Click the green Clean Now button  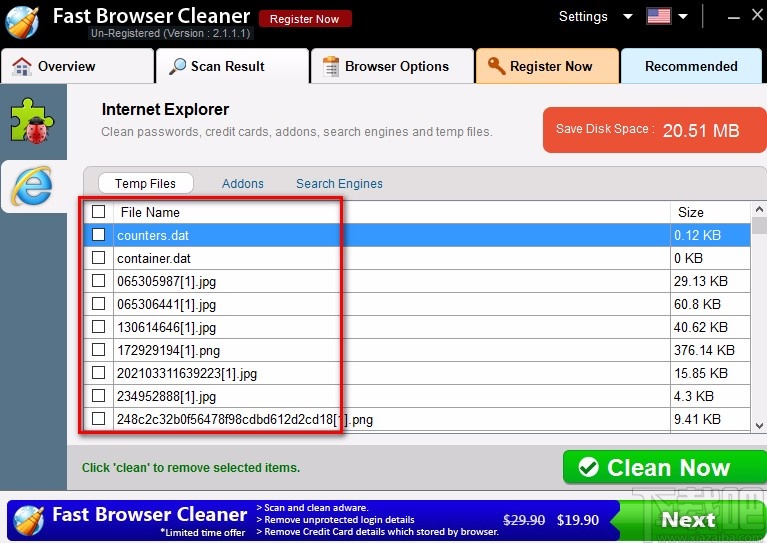[665, 467]
